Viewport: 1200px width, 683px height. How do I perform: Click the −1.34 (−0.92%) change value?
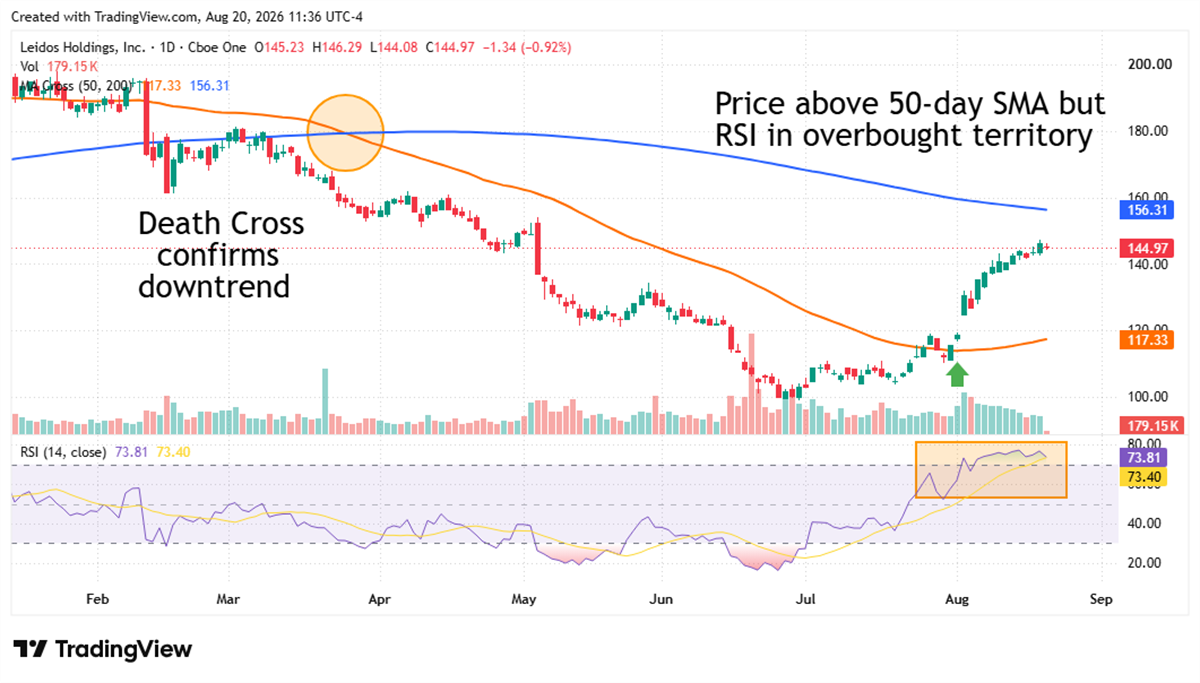(529, 47)
